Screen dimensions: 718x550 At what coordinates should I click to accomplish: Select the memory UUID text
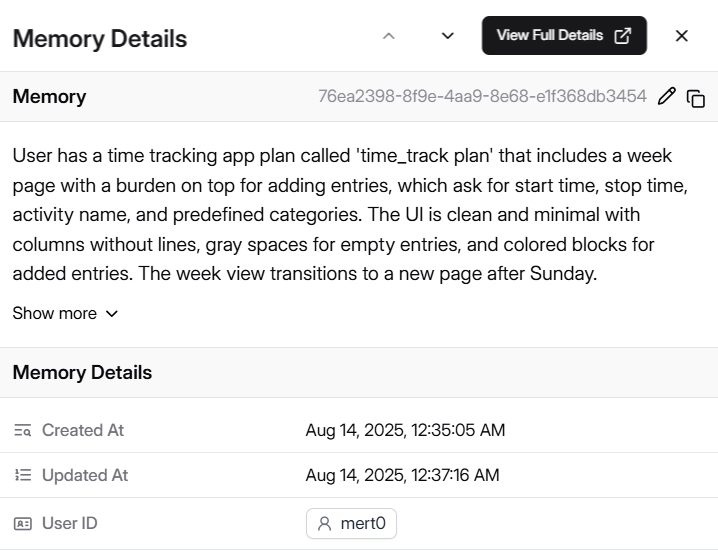pos(482,96)
